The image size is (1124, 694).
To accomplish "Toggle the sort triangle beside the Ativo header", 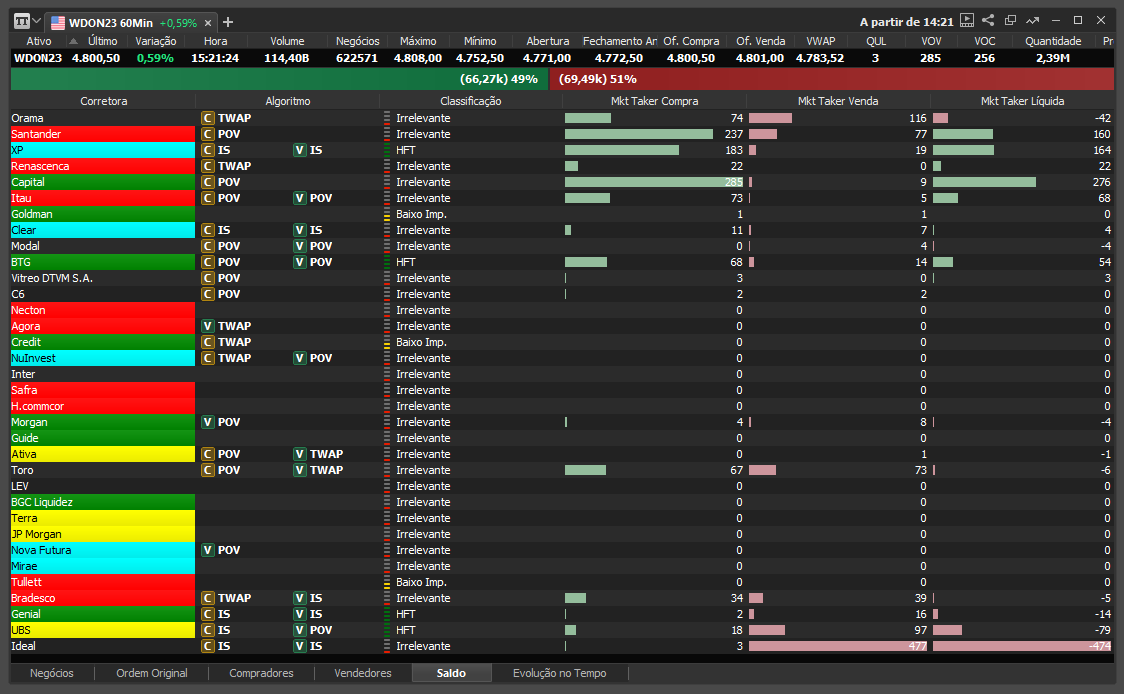I will [73, 41].
